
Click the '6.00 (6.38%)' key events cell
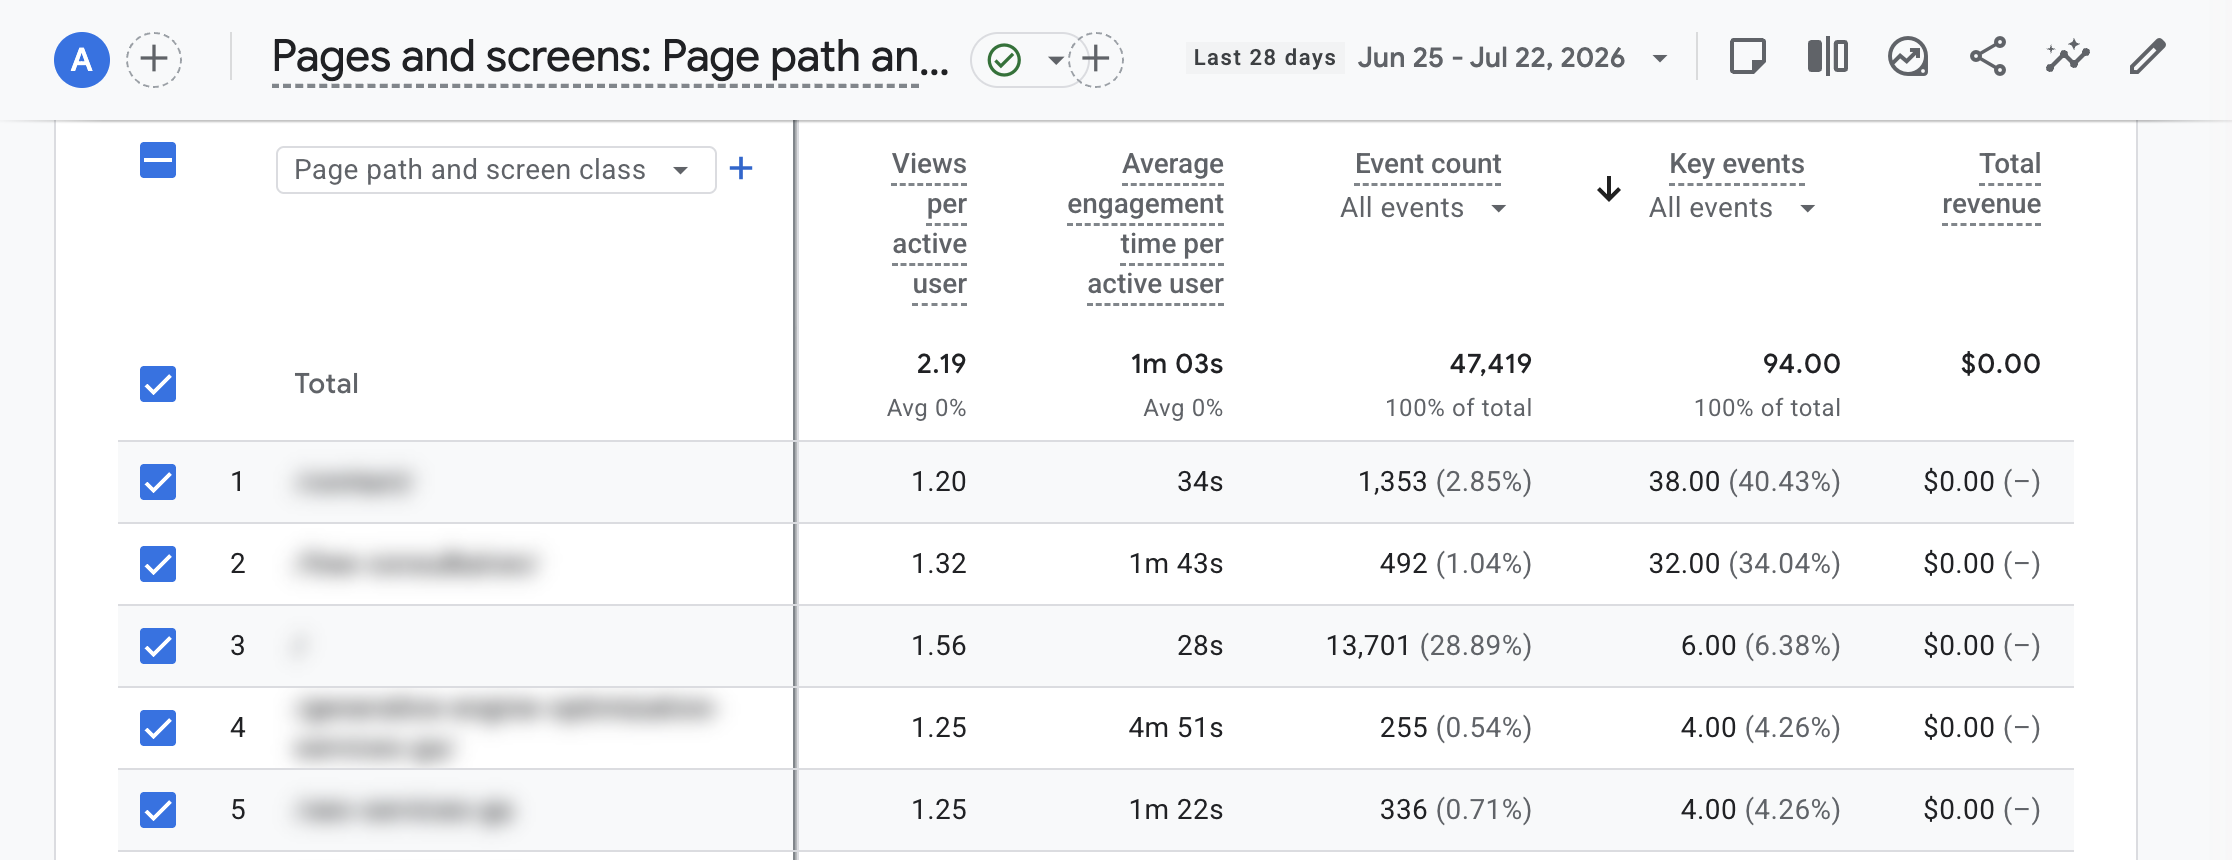[x=1760, y=646]
